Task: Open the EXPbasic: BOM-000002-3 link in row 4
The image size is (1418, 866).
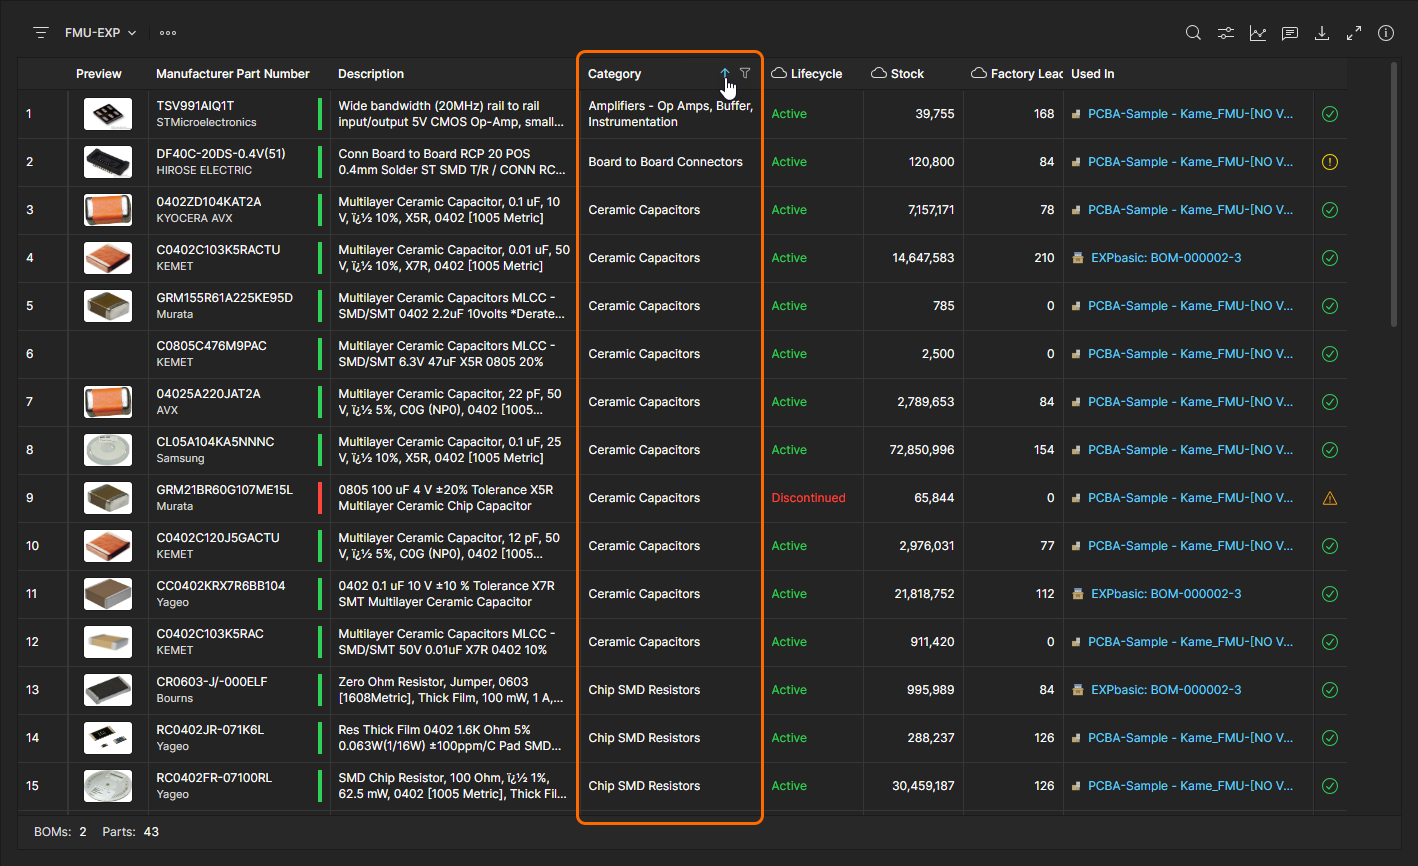Action: [x=1165, y=258]
